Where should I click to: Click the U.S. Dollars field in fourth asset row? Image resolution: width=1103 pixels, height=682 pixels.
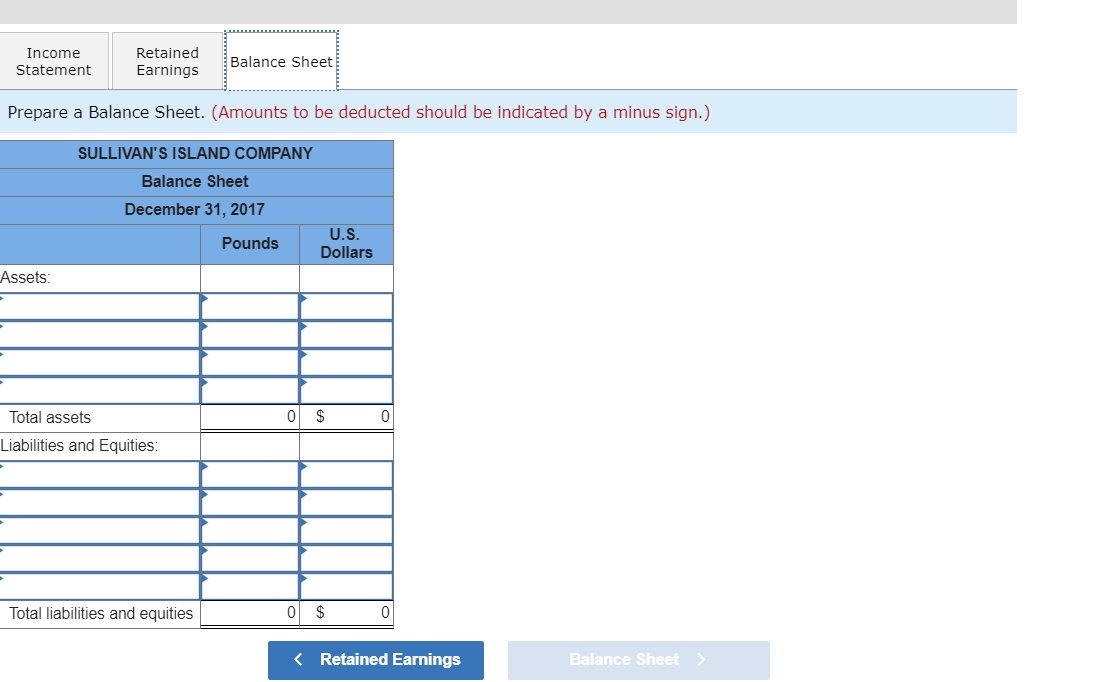pyautogui.click(x=347, y=390)
